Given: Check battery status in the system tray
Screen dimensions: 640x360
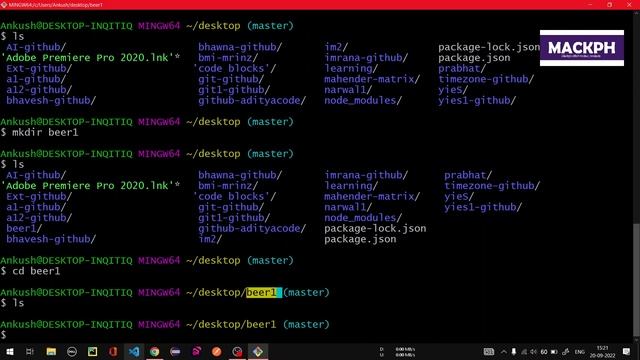Looking at the screenshot, I should click(x=554, y=352).
